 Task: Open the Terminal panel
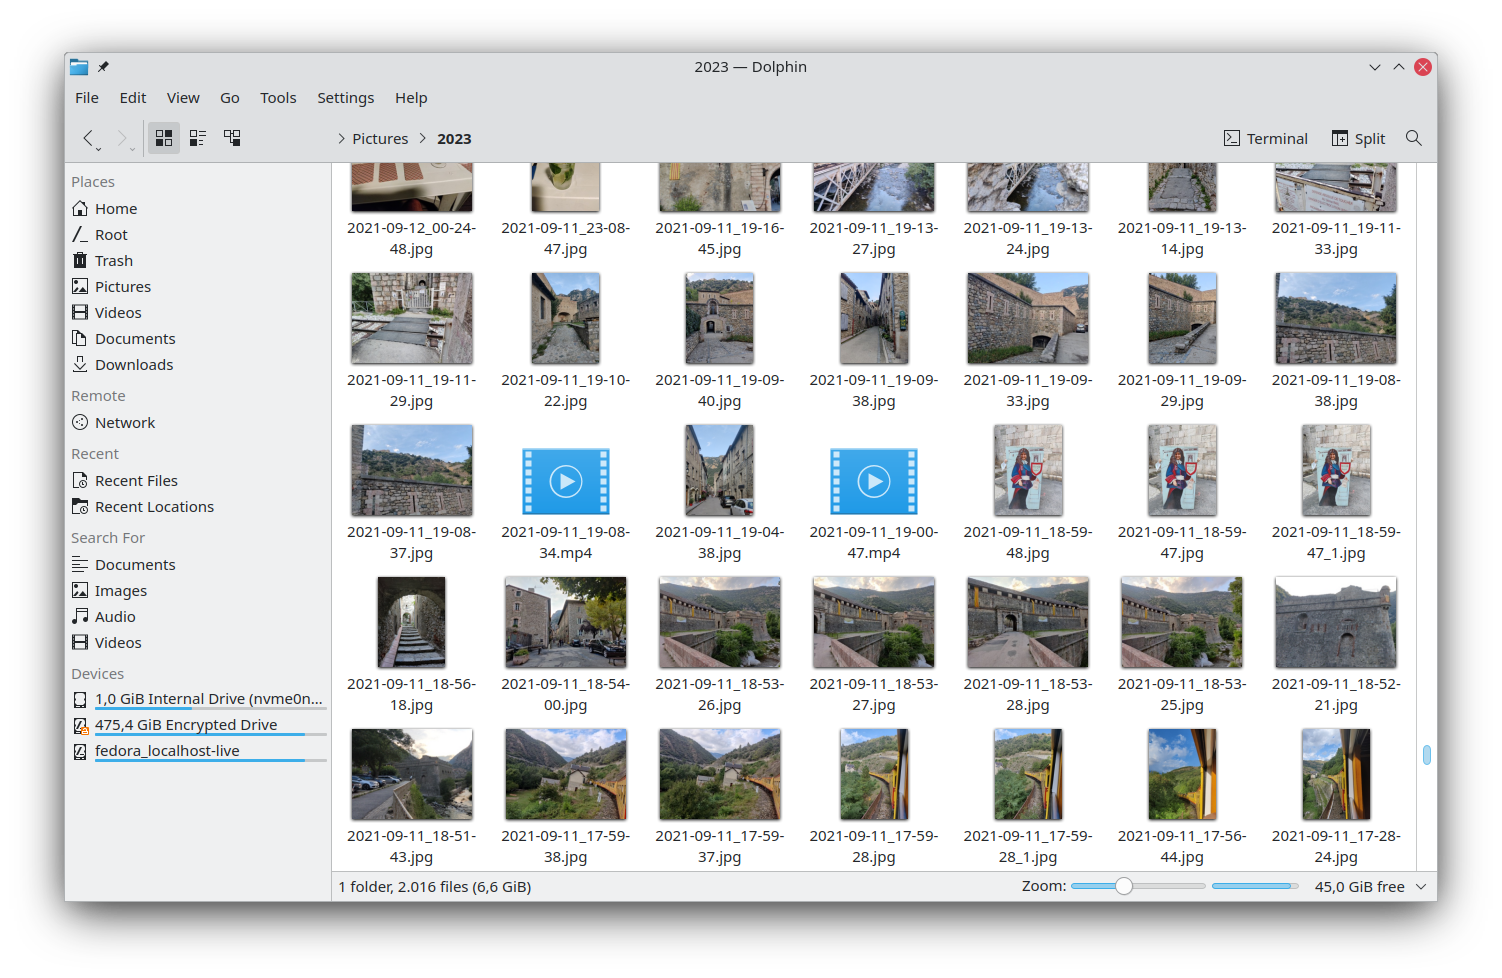pyautogui.click(x=1266, y=138)
